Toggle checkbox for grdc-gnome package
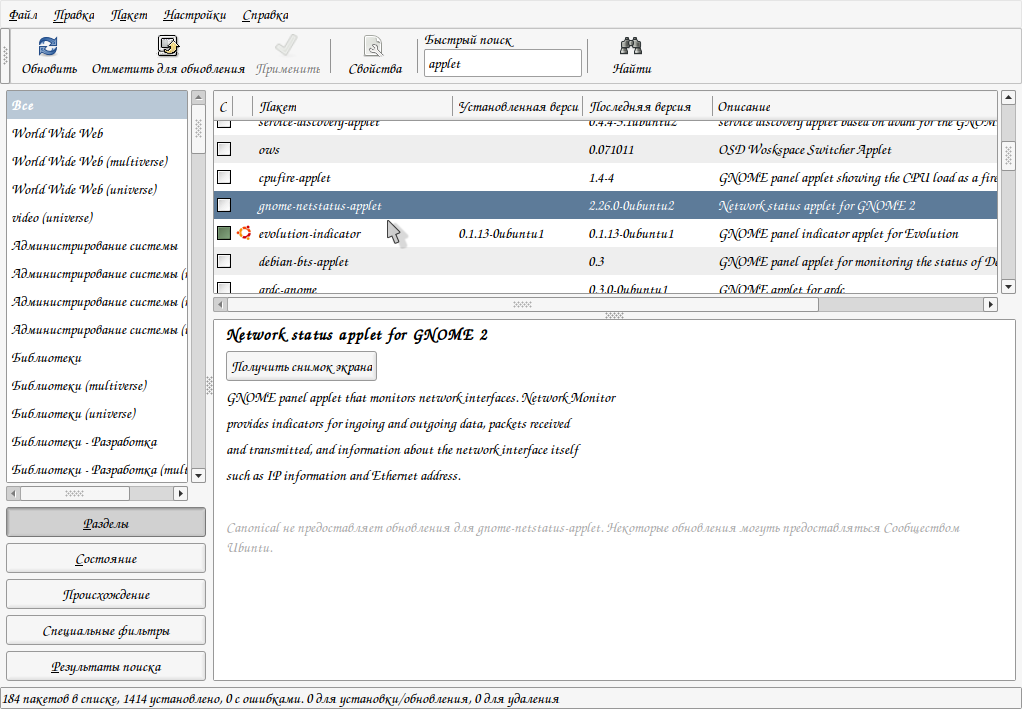 point(224,288)
